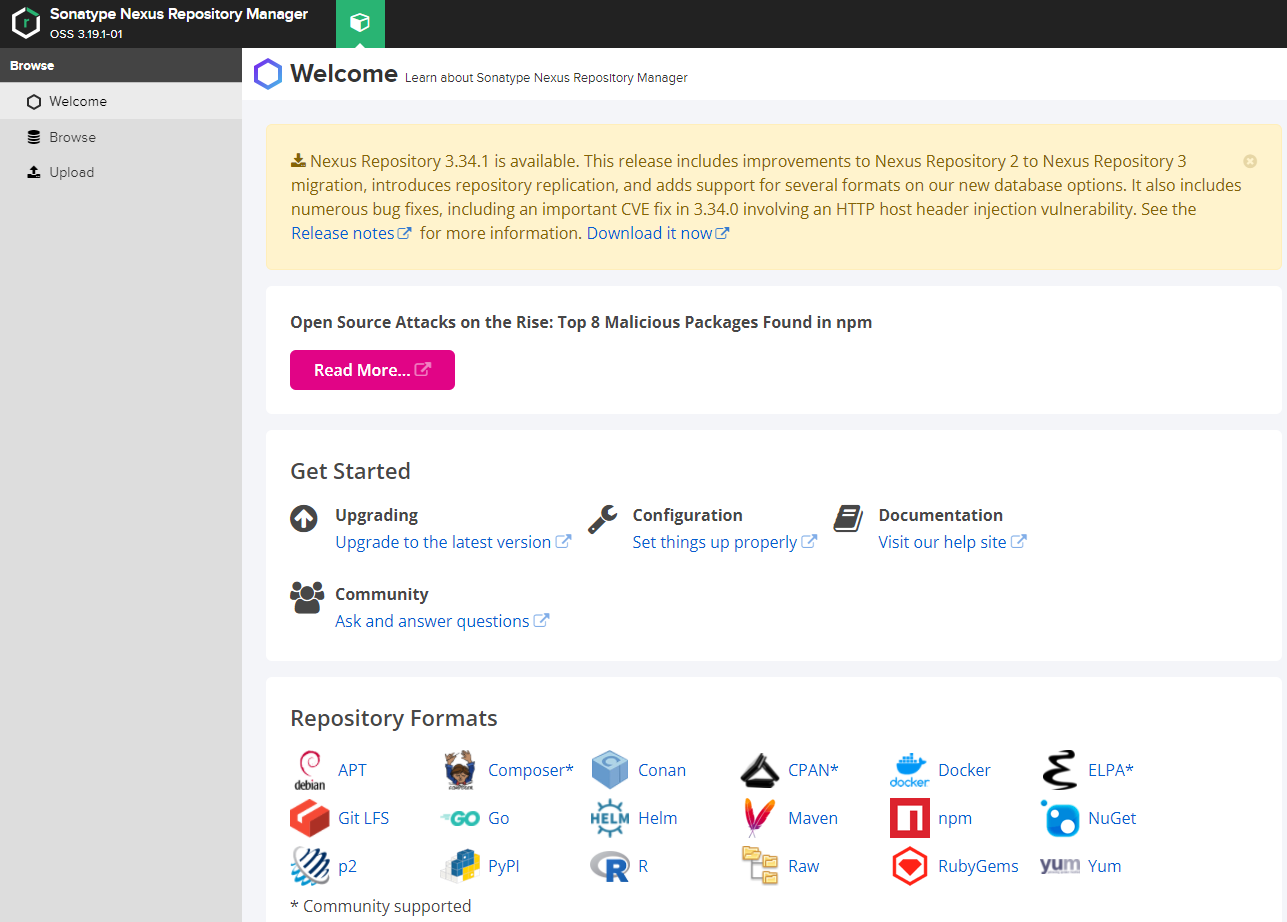The height and width of the screenshot is (922, 1287).
Task: Open the Release notes link
Action: click(351, 233)
